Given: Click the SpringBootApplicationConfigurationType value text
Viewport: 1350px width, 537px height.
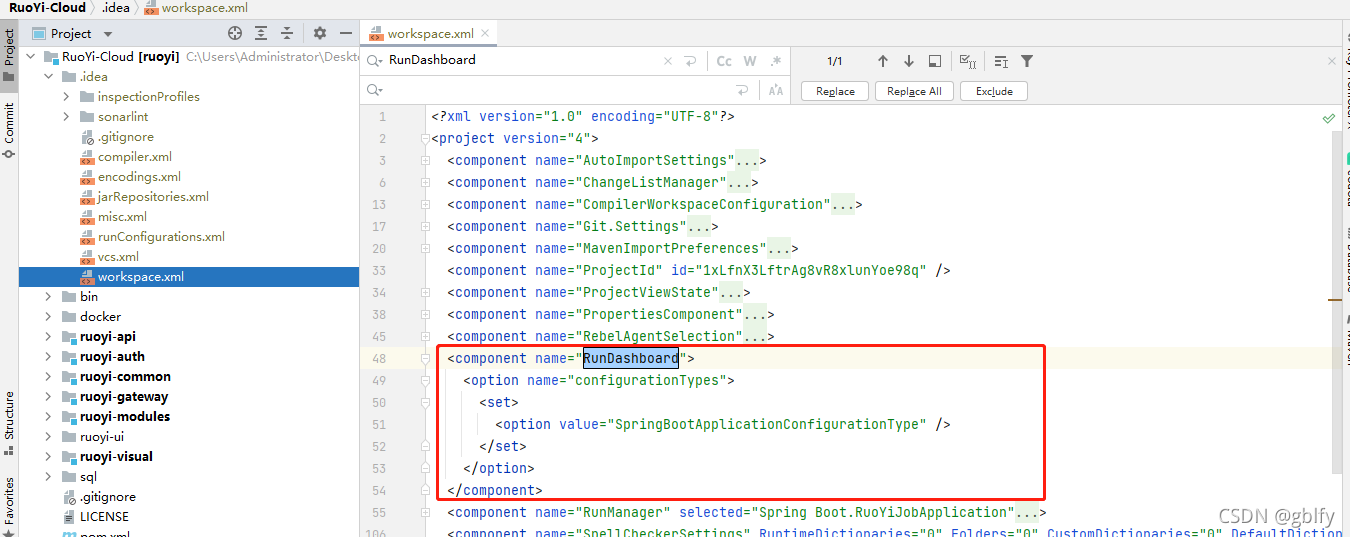Looking at the screenshot, I should (769, 424).
